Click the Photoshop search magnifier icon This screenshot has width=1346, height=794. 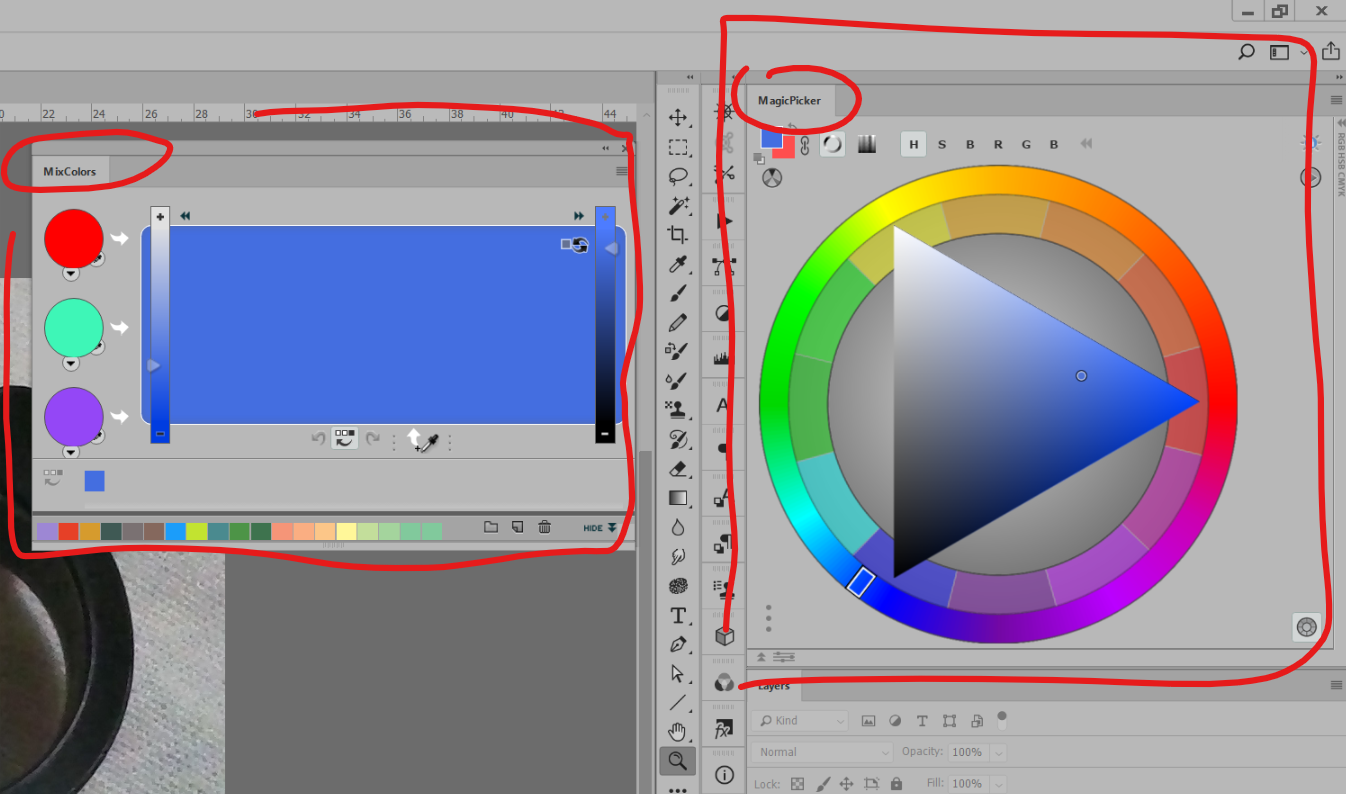point(1246,52)
